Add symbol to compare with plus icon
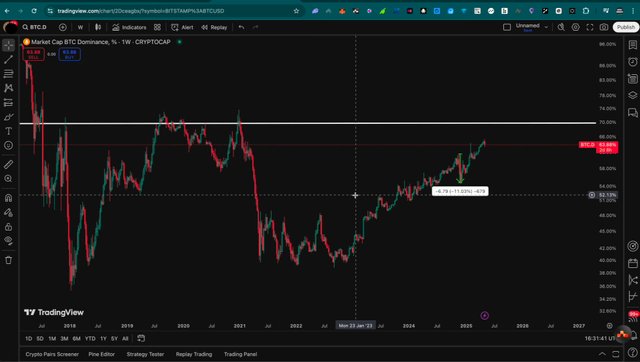Screen dimensions: 640x362 pyautogui.click(x=62, y=27)
